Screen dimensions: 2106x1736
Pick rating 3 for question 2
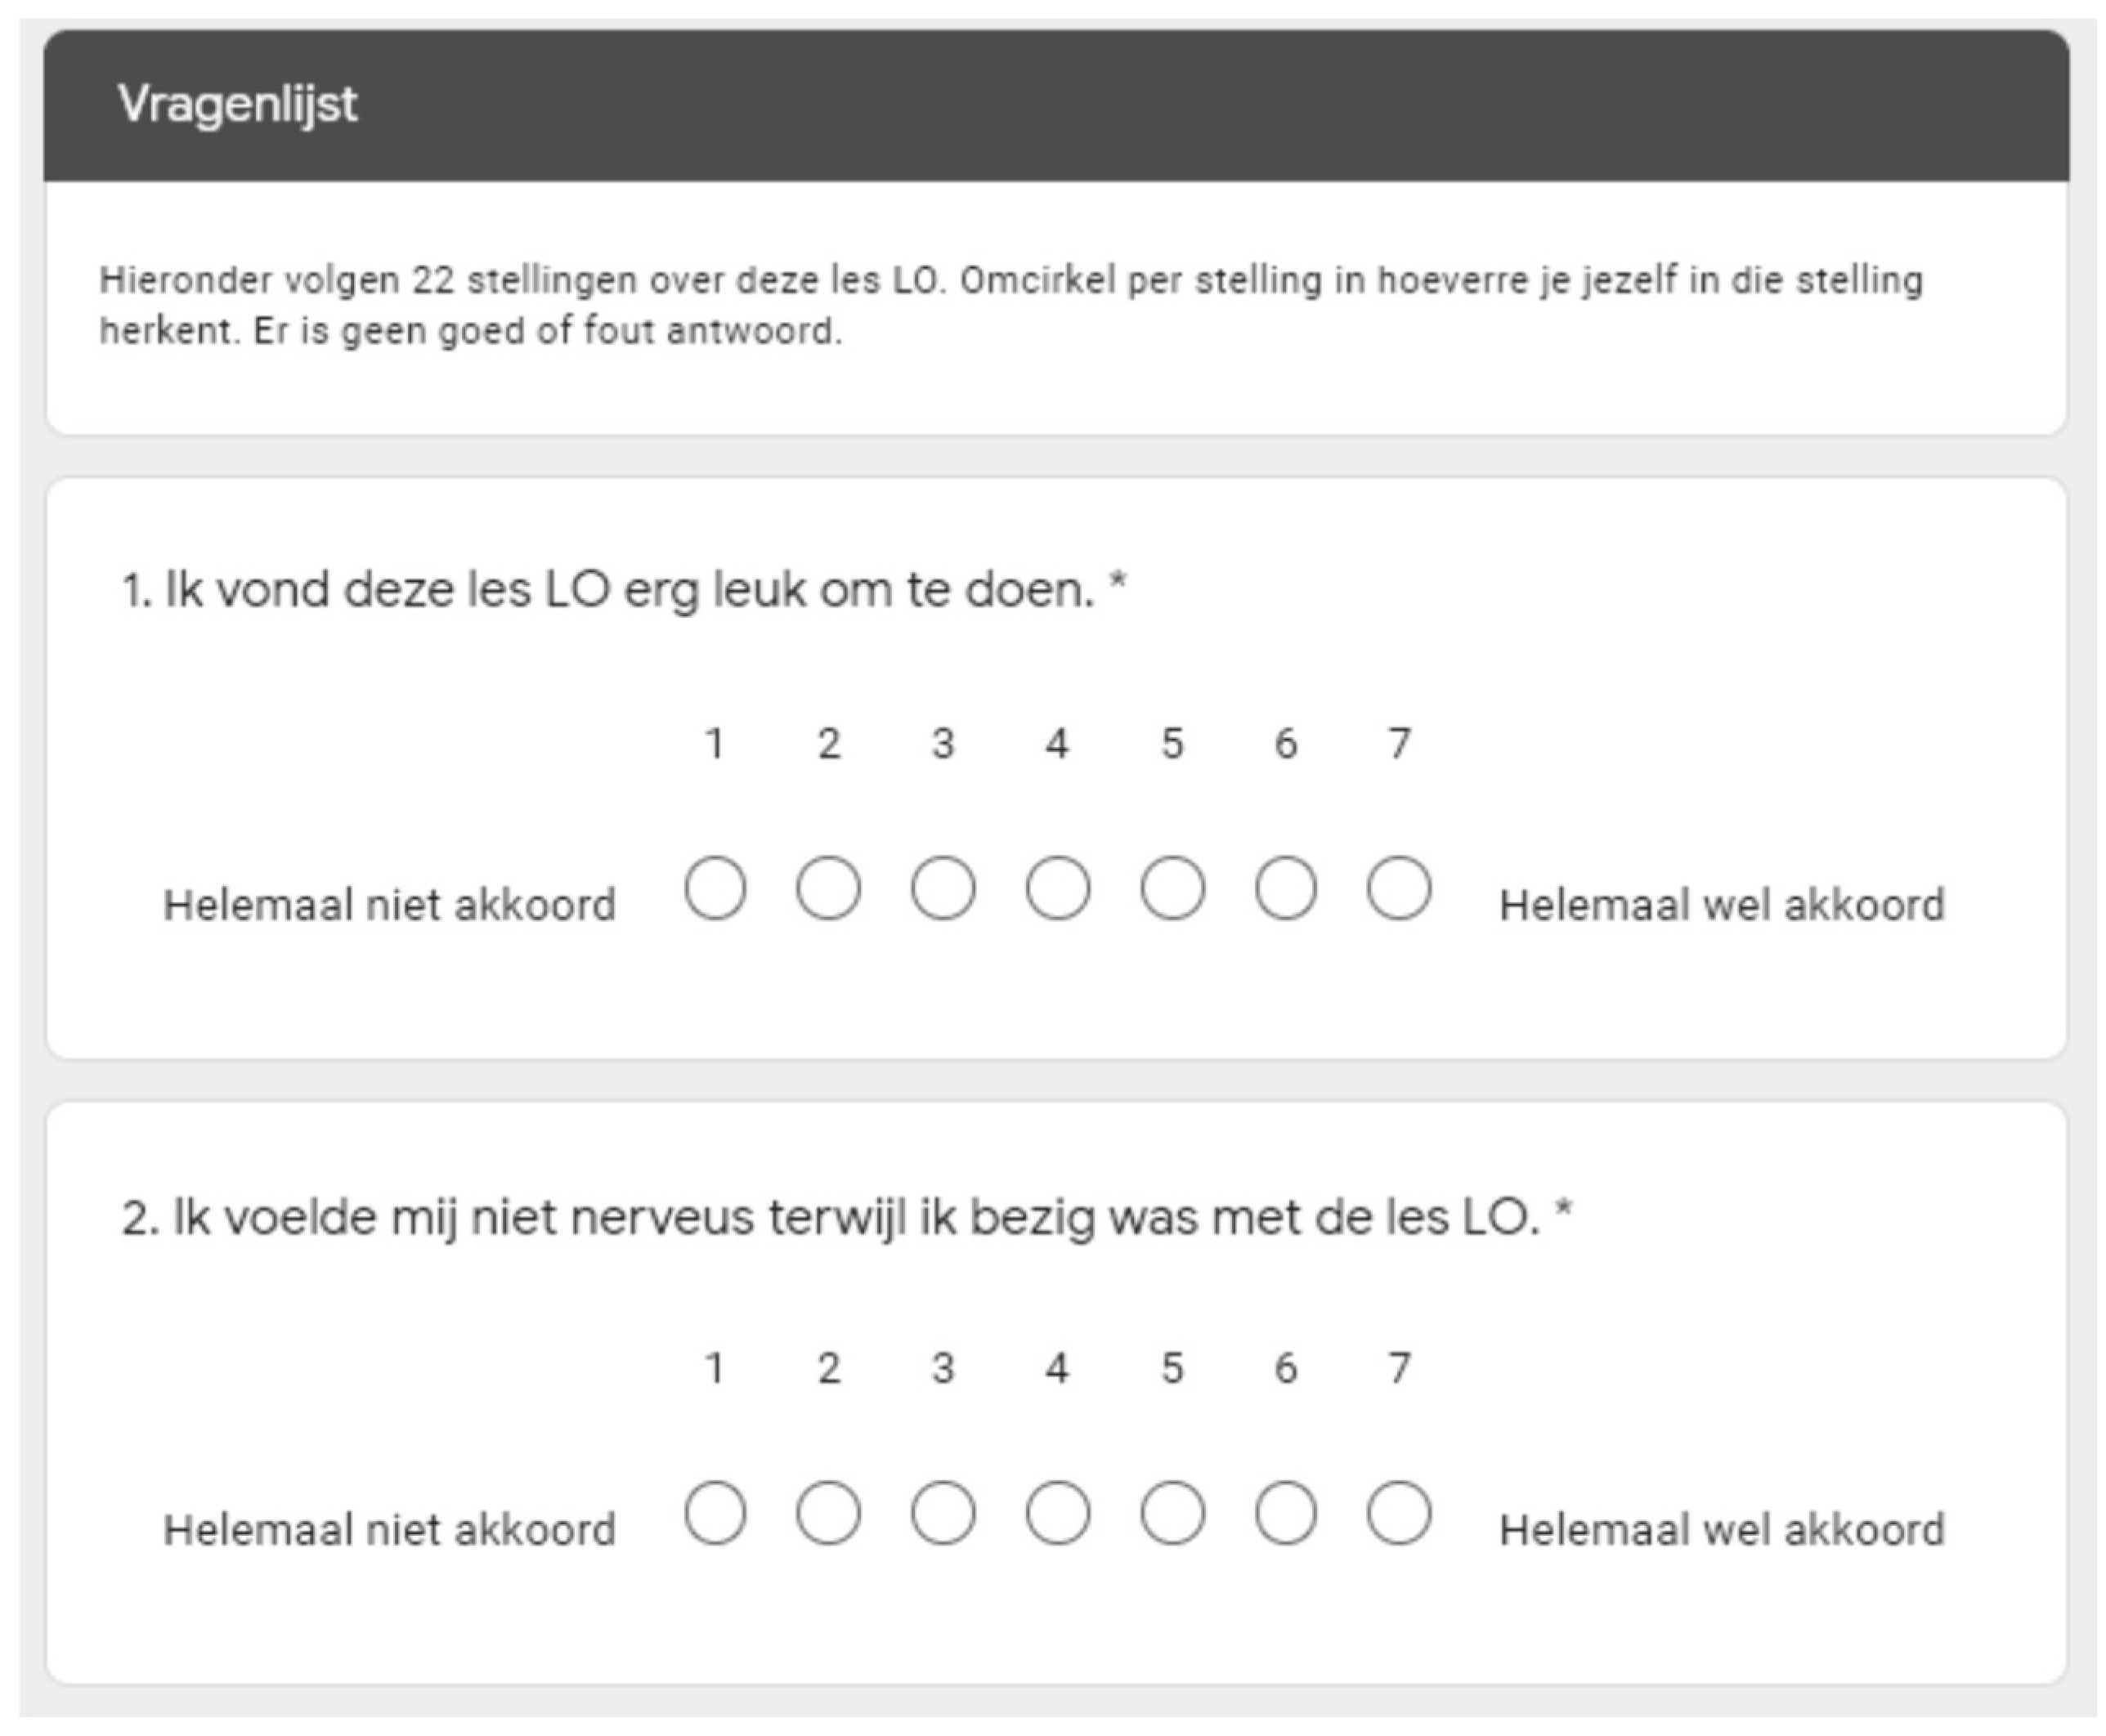942,1513
